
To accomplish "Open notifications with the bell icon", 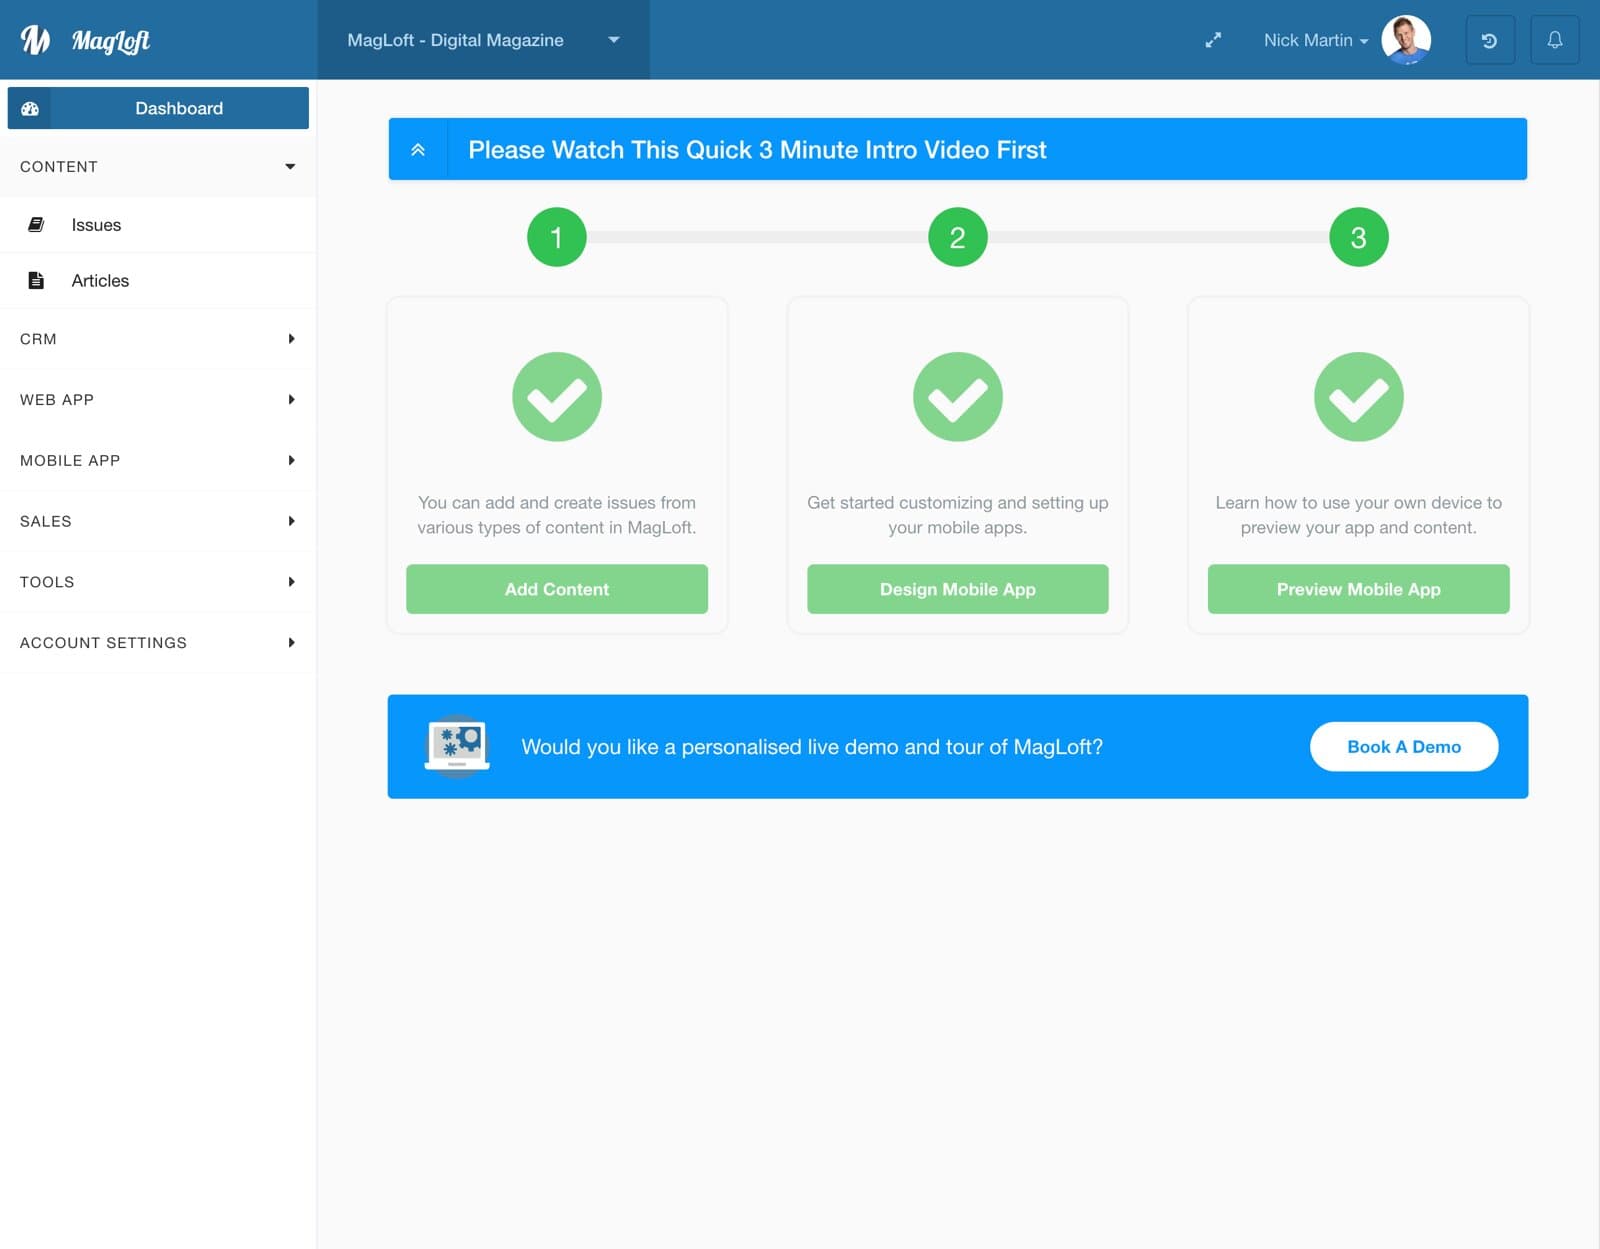I will coord(1555,40).
